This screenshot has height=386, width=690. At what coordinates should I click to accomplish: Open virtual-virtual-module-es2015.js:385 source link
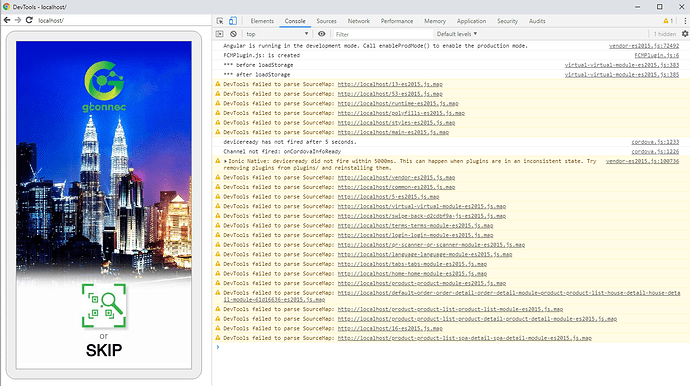pos(622,75)
